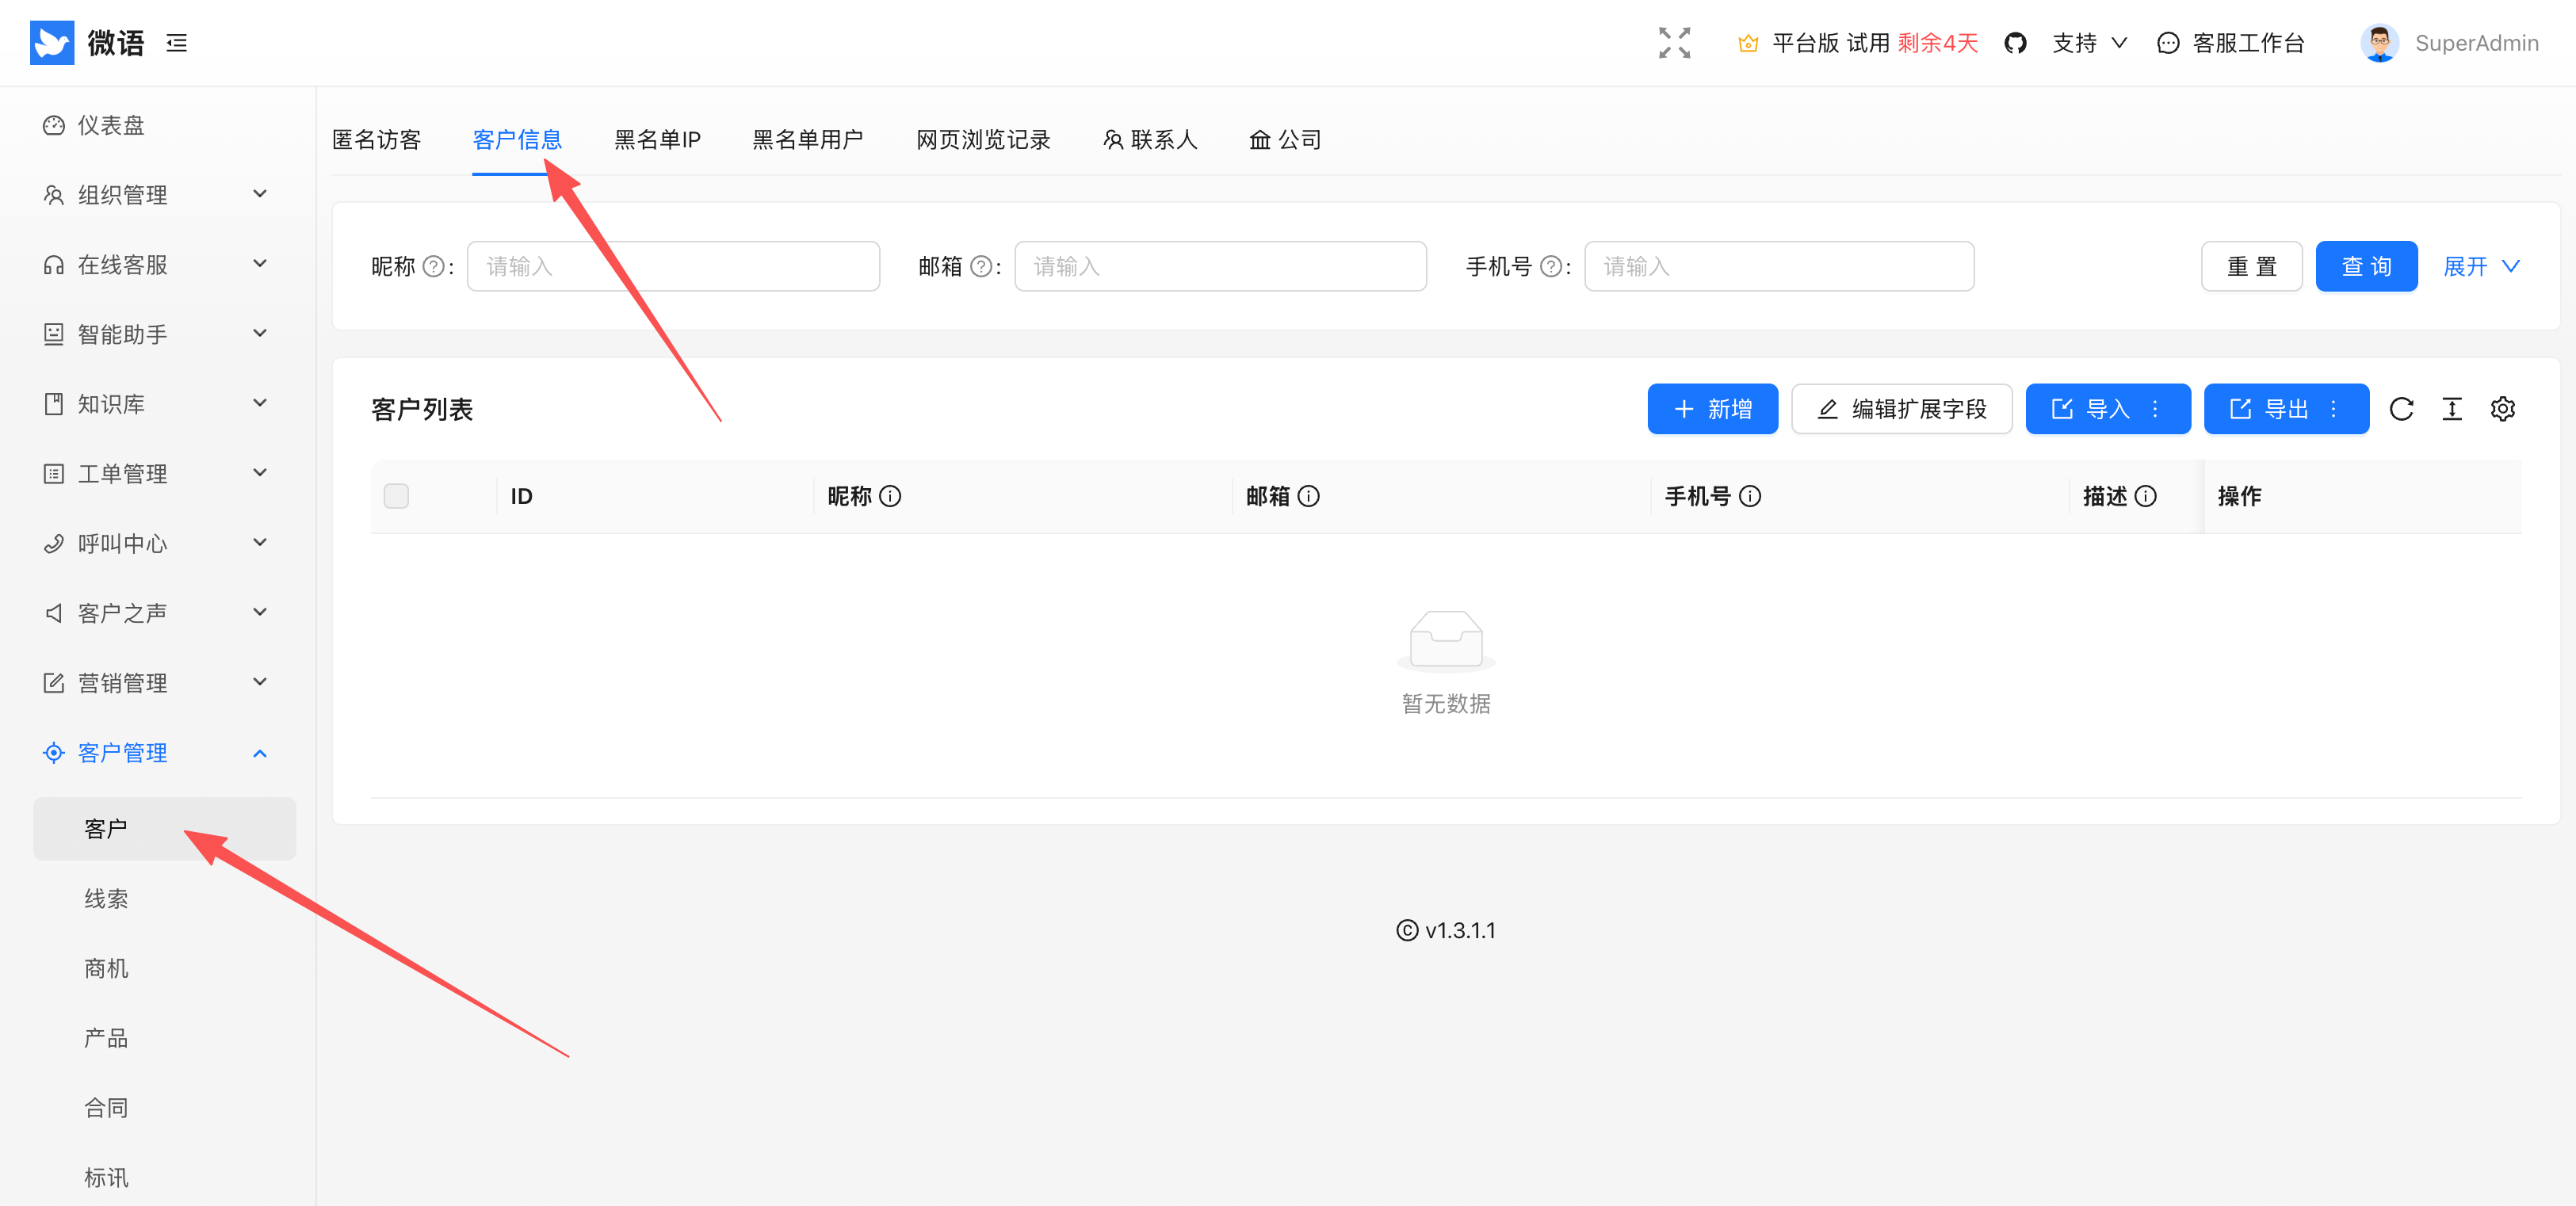Toggle fullscreen mode icon
Image resolution: width=2576 pixels, height=1206 pixels.
click(x=1674, y=43)
